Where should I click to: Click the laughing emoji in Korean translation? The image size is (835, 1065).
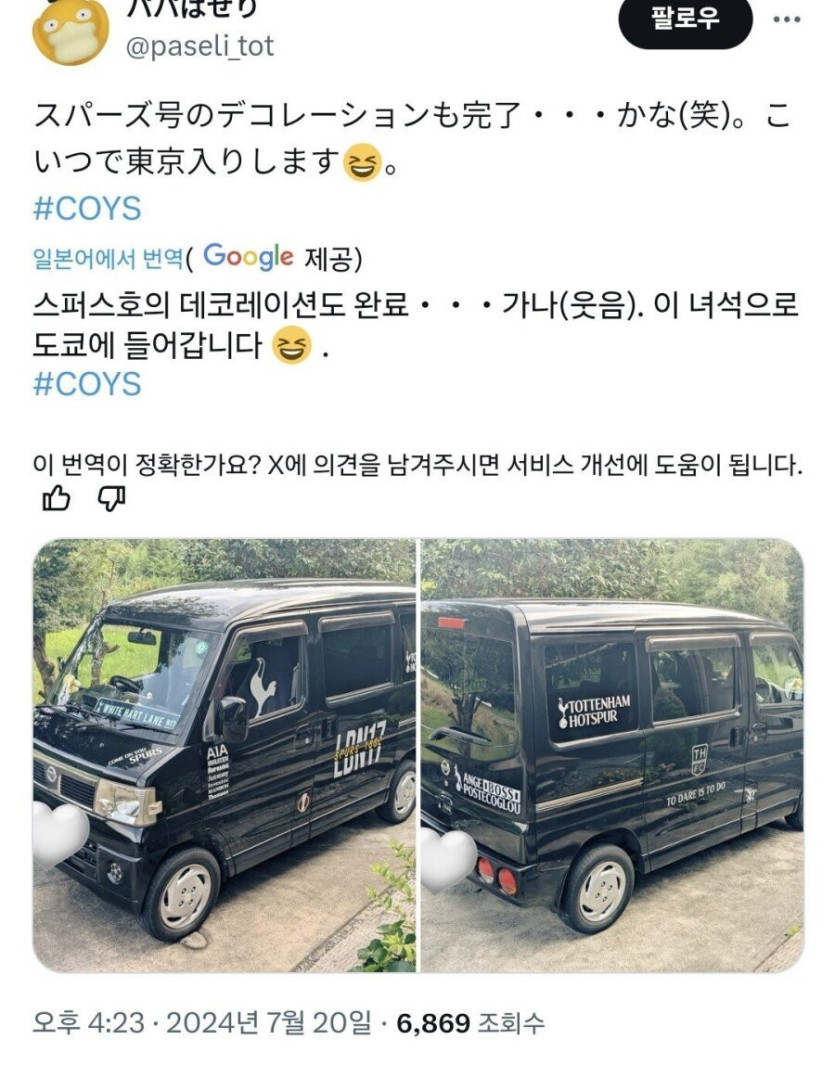292,345
